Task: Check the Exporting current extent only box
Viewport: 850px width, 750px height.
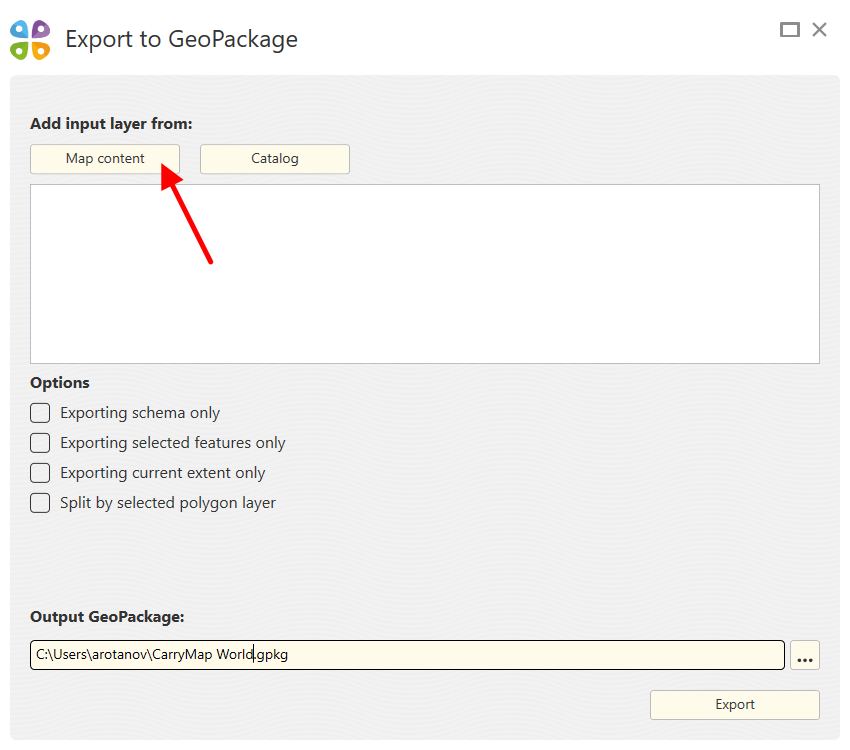Action: (40, 473)
